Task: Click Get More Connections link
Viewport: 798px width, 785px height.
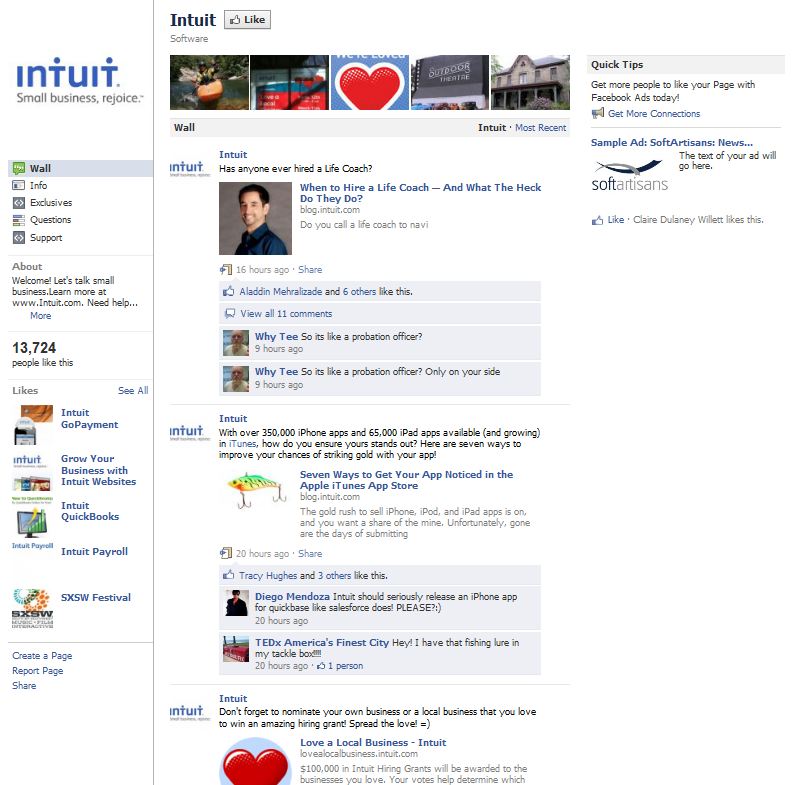Action: pyautogui.click(x=654, y=114)
